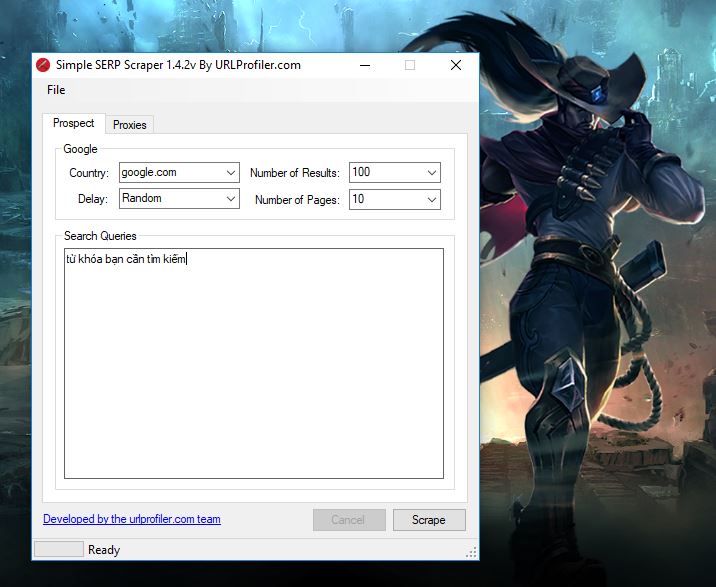Click the Search Queries group label
Image resolution: width=716 pixels, height=587 pixels.
(x=100, y=236)
